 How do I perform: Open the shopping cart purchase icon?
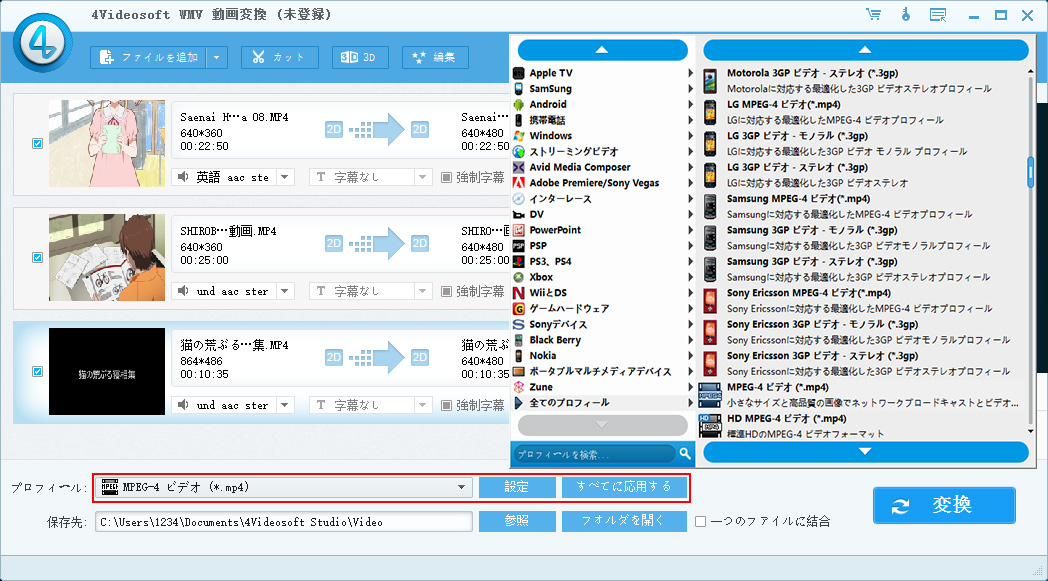(873, 15)
